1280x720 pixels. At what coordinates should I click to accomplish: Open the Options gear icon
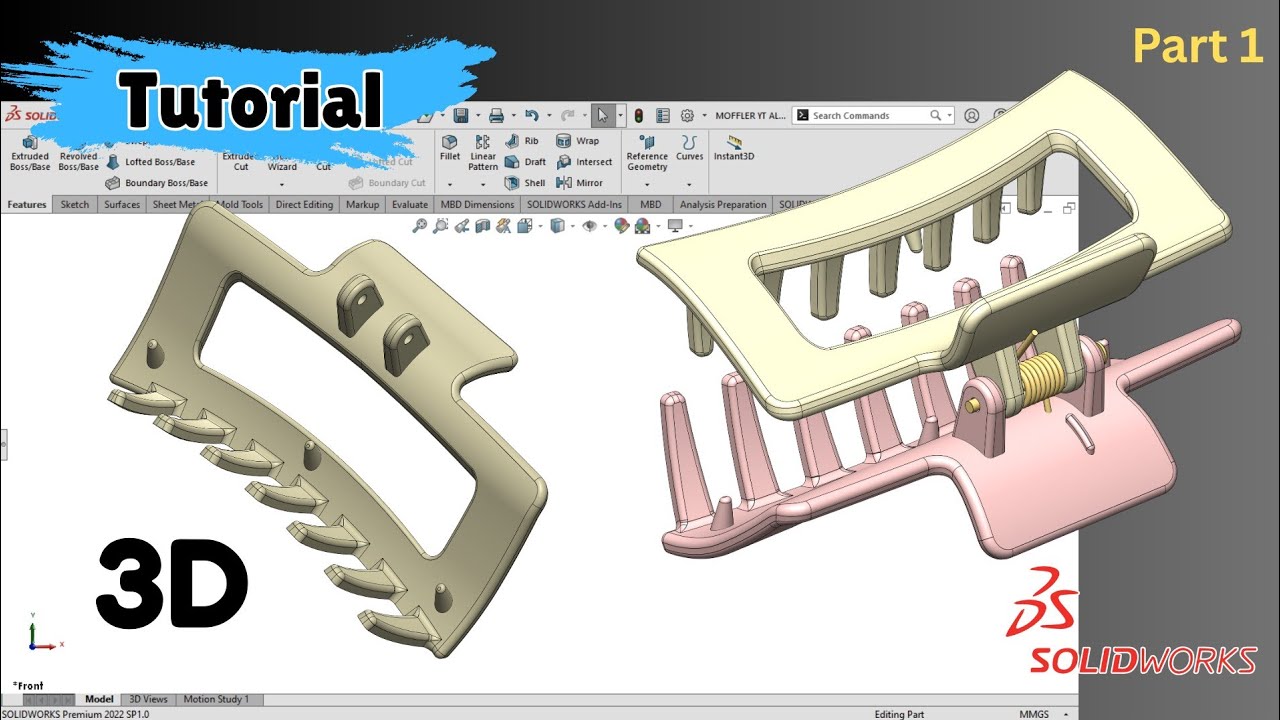tap(687, 116)
